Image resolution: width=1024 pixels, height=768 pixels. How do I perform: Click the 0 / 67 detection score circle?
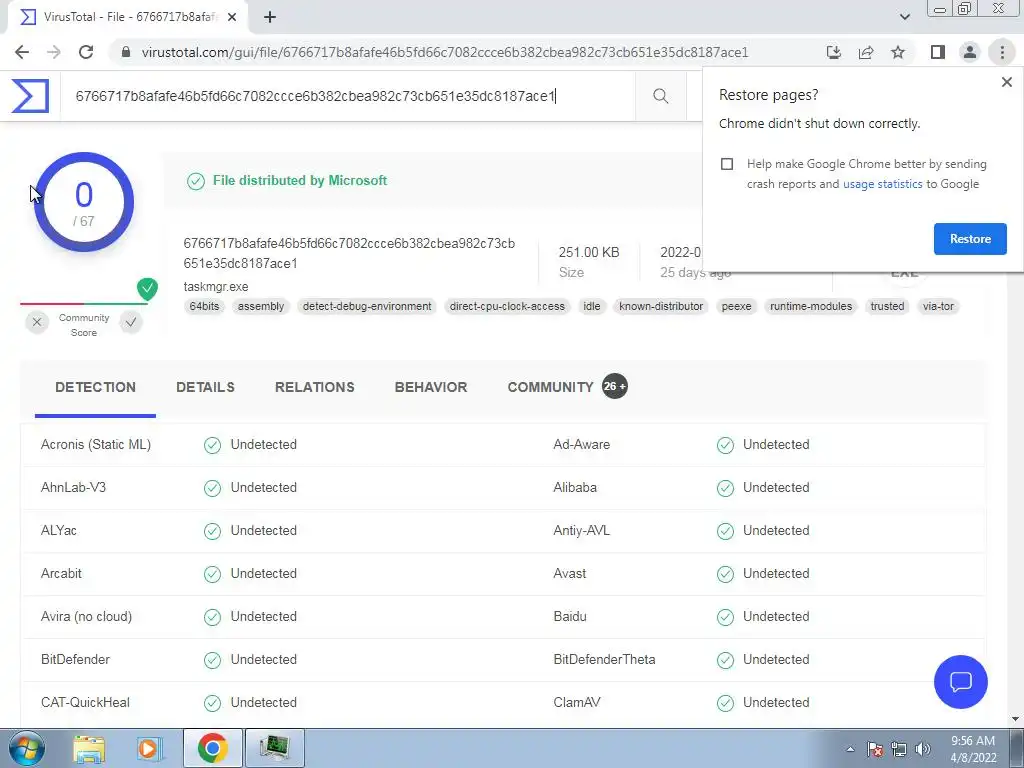[x=84, y=202]
